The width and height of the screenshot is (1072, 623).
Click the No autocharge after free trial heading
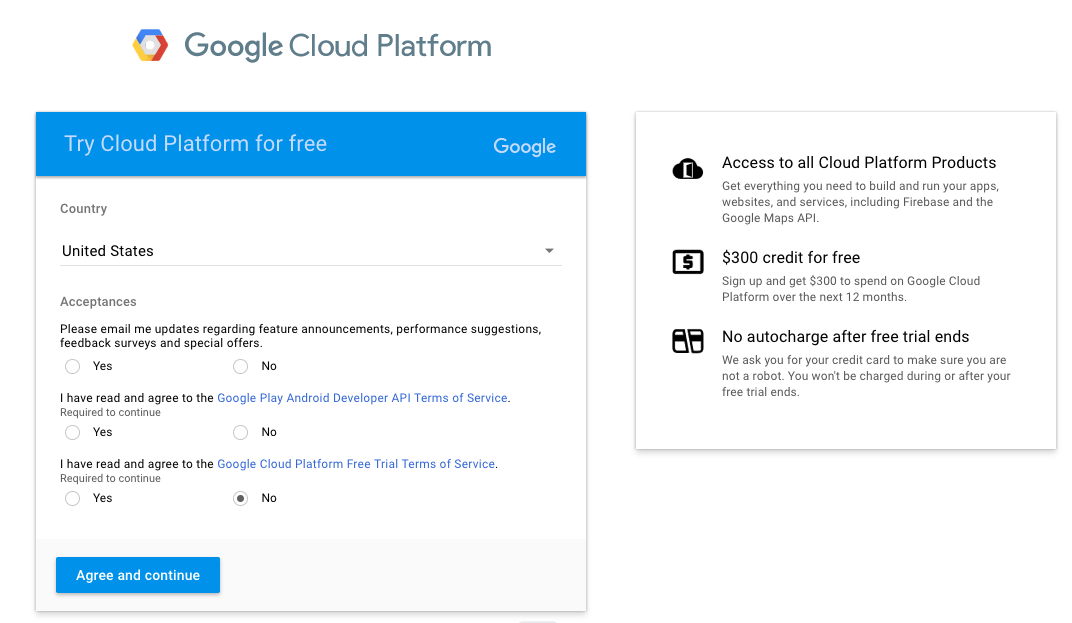coord(846,337)
